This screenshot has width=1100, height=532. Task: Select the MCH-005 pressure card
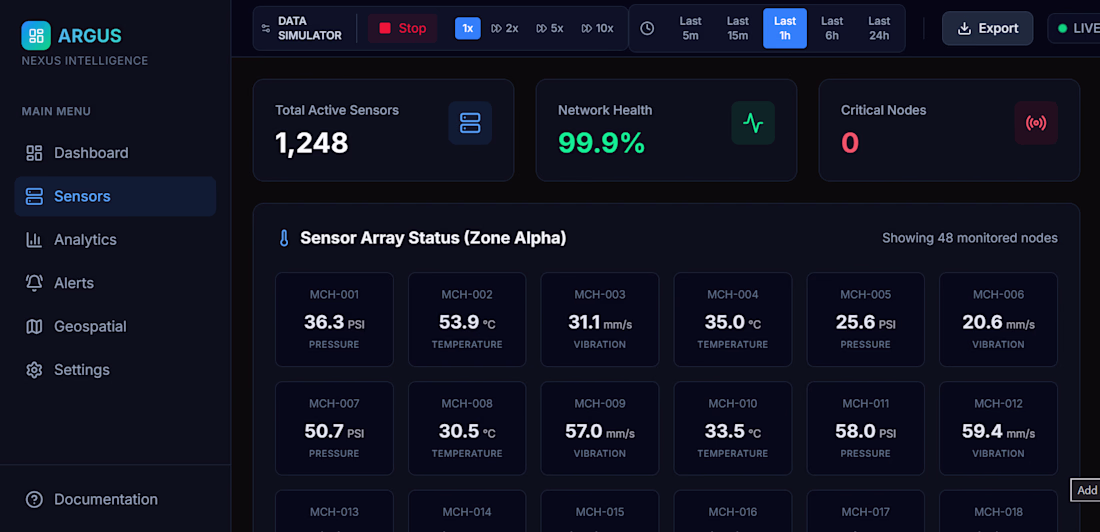[866, 319]
